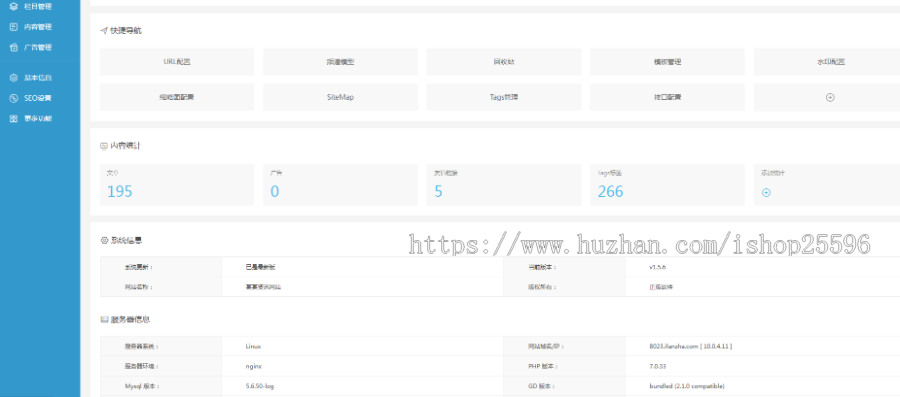Click the 广告 count 0
This screenshot has height=397, width=900.
tap(275, 192)
